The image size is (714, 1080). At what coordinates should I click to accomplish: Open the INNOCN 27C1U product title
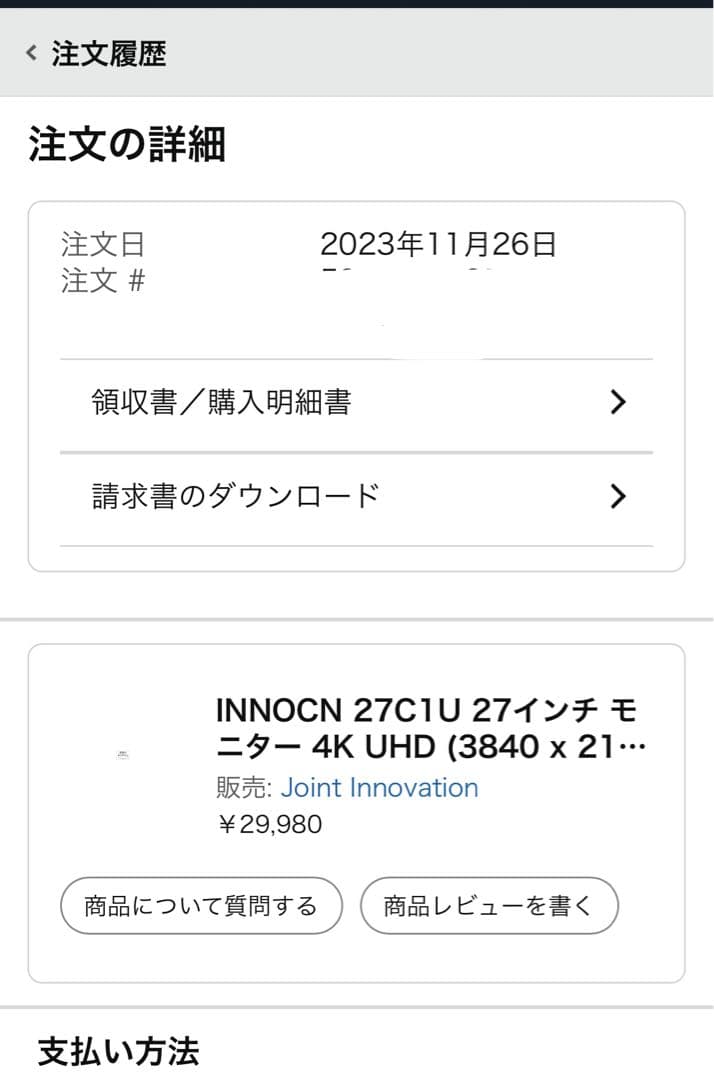430,727
